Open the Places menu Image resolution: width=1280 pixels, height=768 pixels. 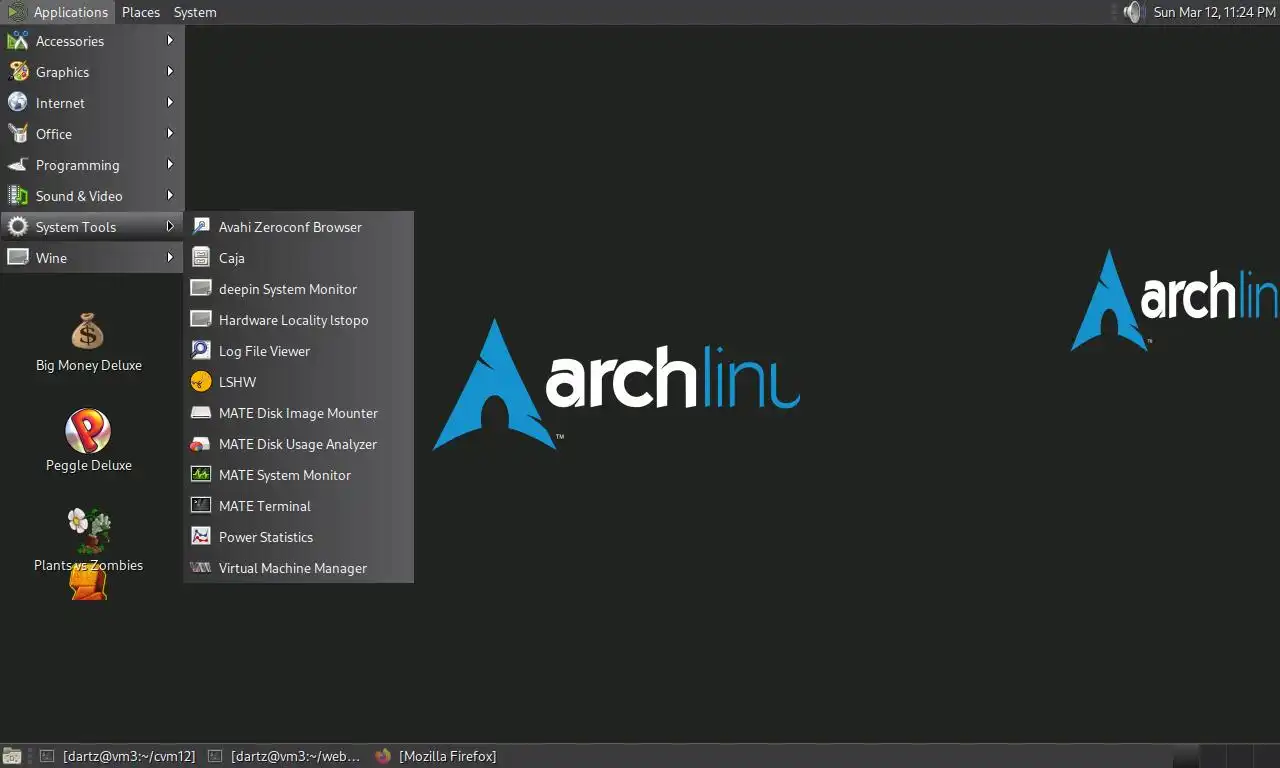click(141, 12)
